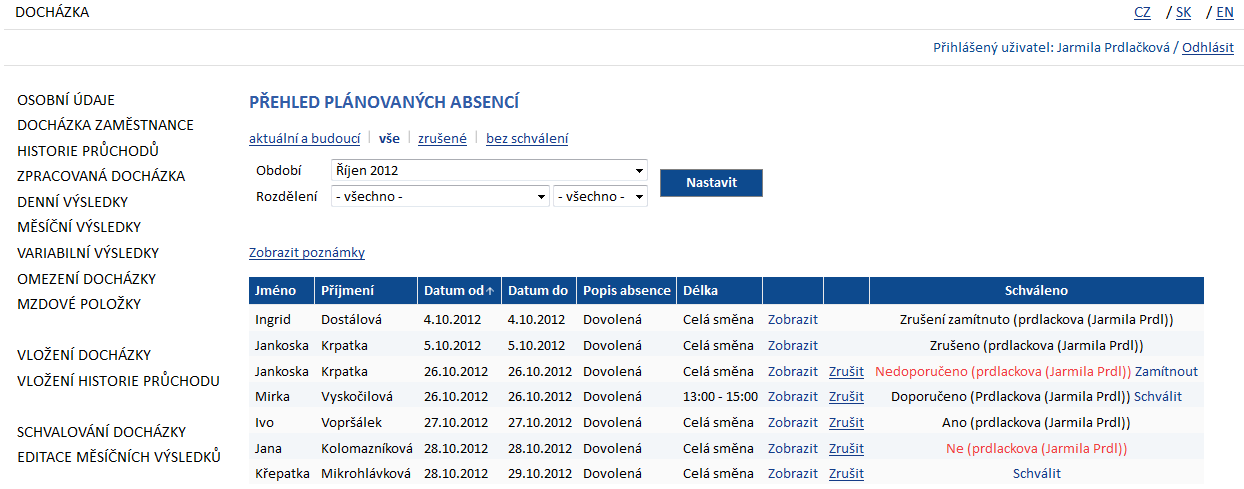Click Zobrazit poznámky link
Screen dimensions: 1244x489
coord(306,253)
